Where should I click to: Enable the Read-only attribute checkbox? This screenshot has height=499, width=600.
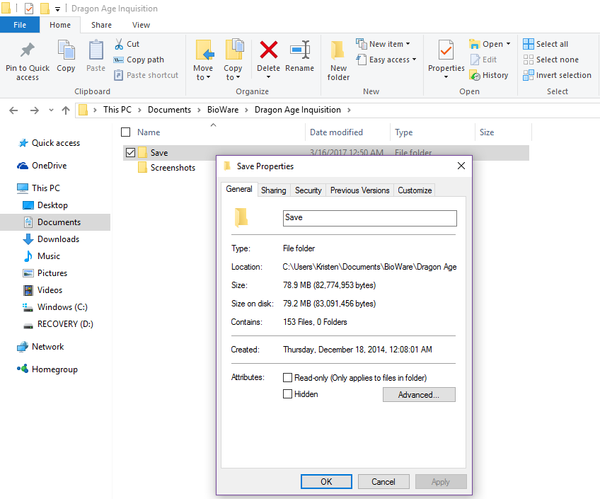(287, 378)
